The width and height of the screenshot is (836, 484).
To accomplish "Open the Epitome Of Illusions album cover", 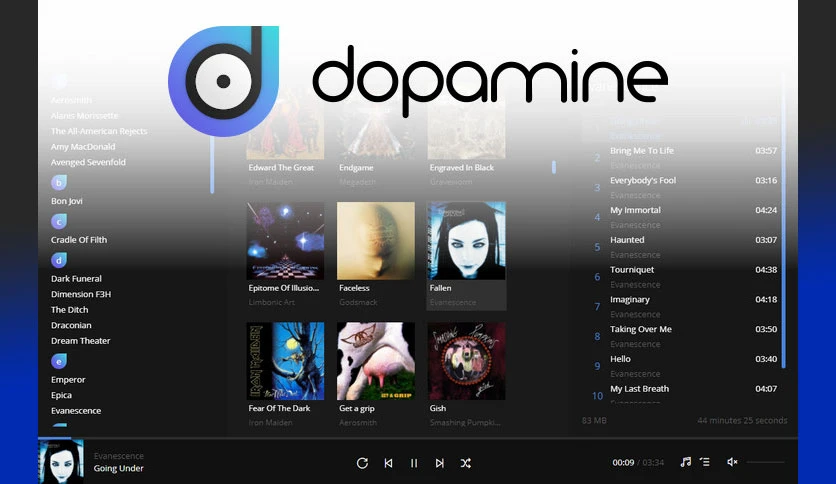I will click(285, 240).
